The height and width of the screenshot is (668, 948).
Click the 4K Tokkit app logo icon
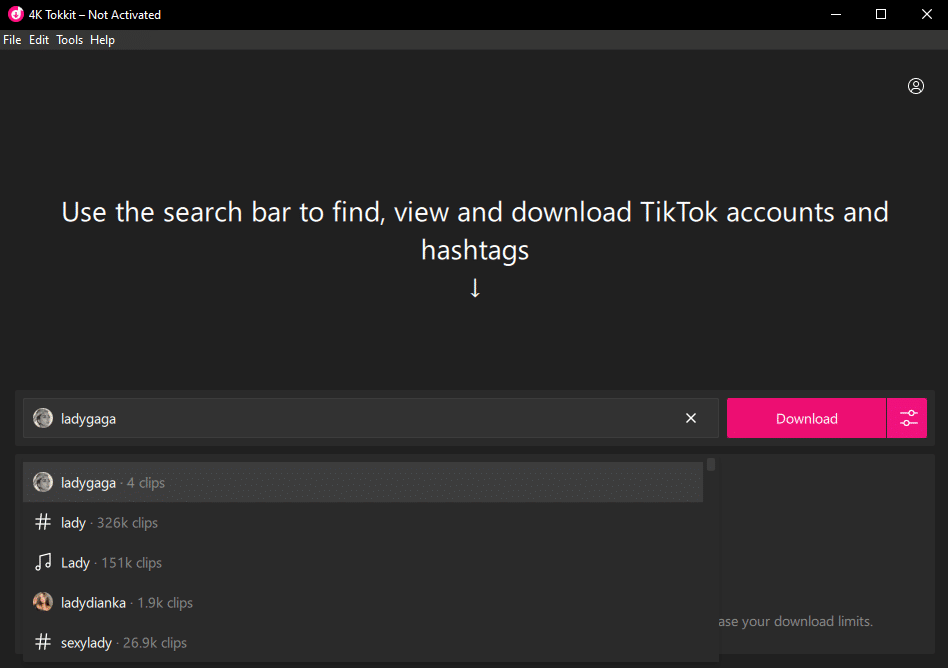[x=16, y=14]
